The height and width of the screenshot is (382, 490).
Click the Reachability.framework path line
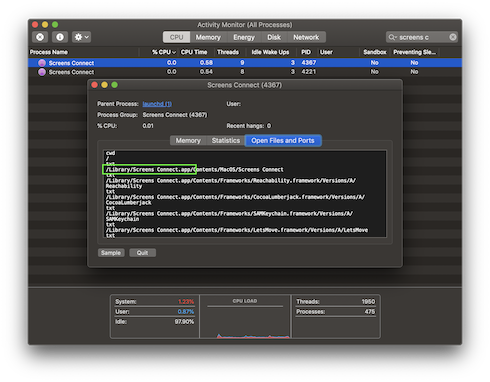(231, 183)
